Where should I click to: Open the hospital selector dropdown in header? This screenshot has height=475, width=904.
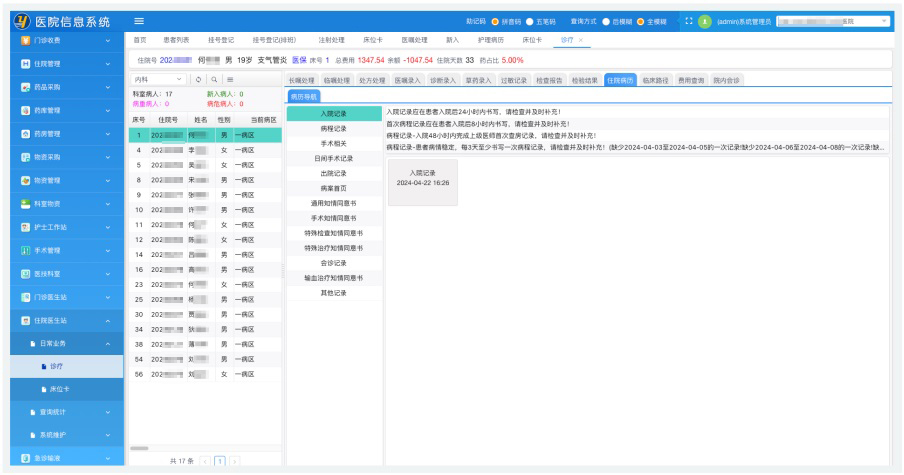(x=833, y=21)
